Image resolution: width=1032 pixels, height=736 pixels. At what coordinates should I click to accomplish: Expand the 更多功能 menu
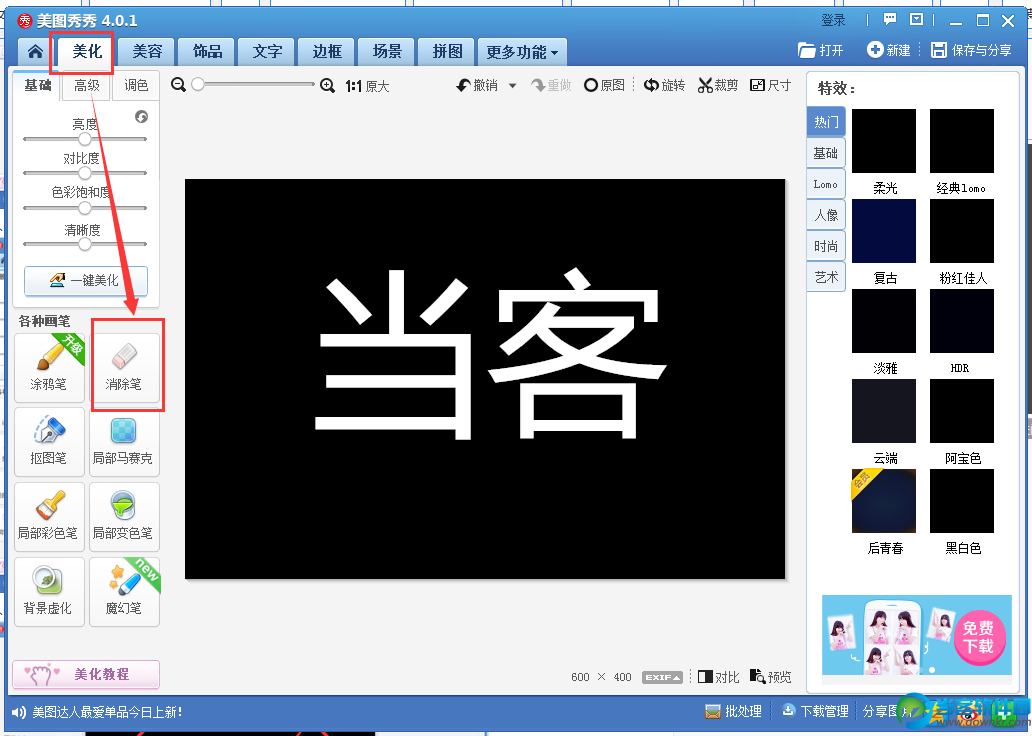[x=523, y=52]
